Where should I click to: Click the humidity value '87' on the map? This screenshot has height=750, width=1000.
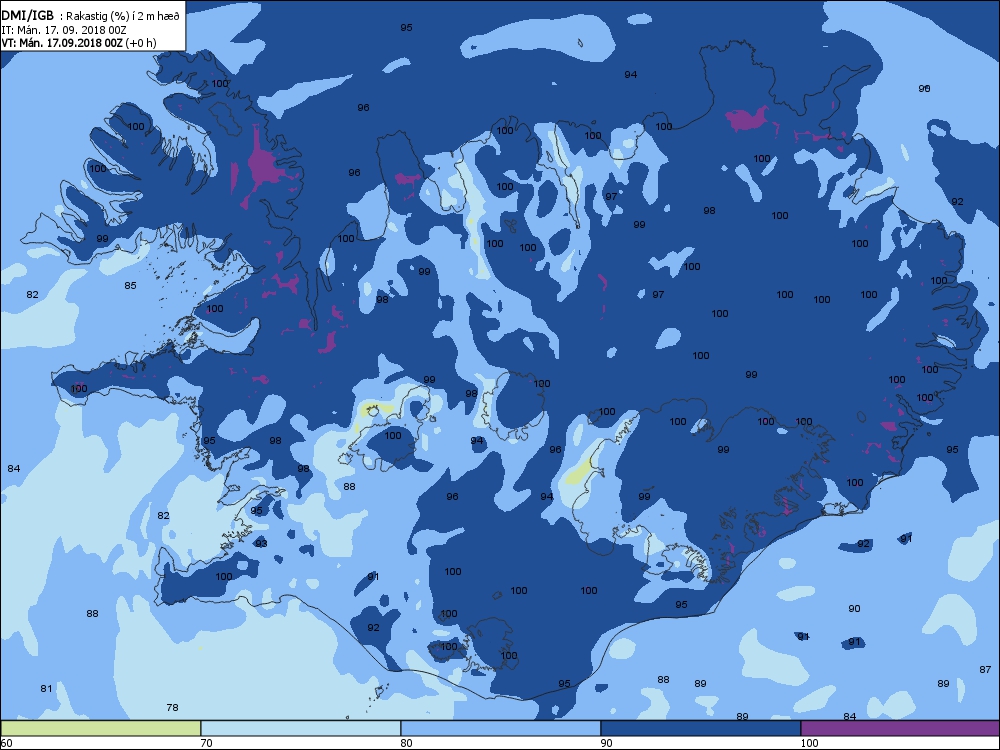pyautogui.click(x=985, y=669)
